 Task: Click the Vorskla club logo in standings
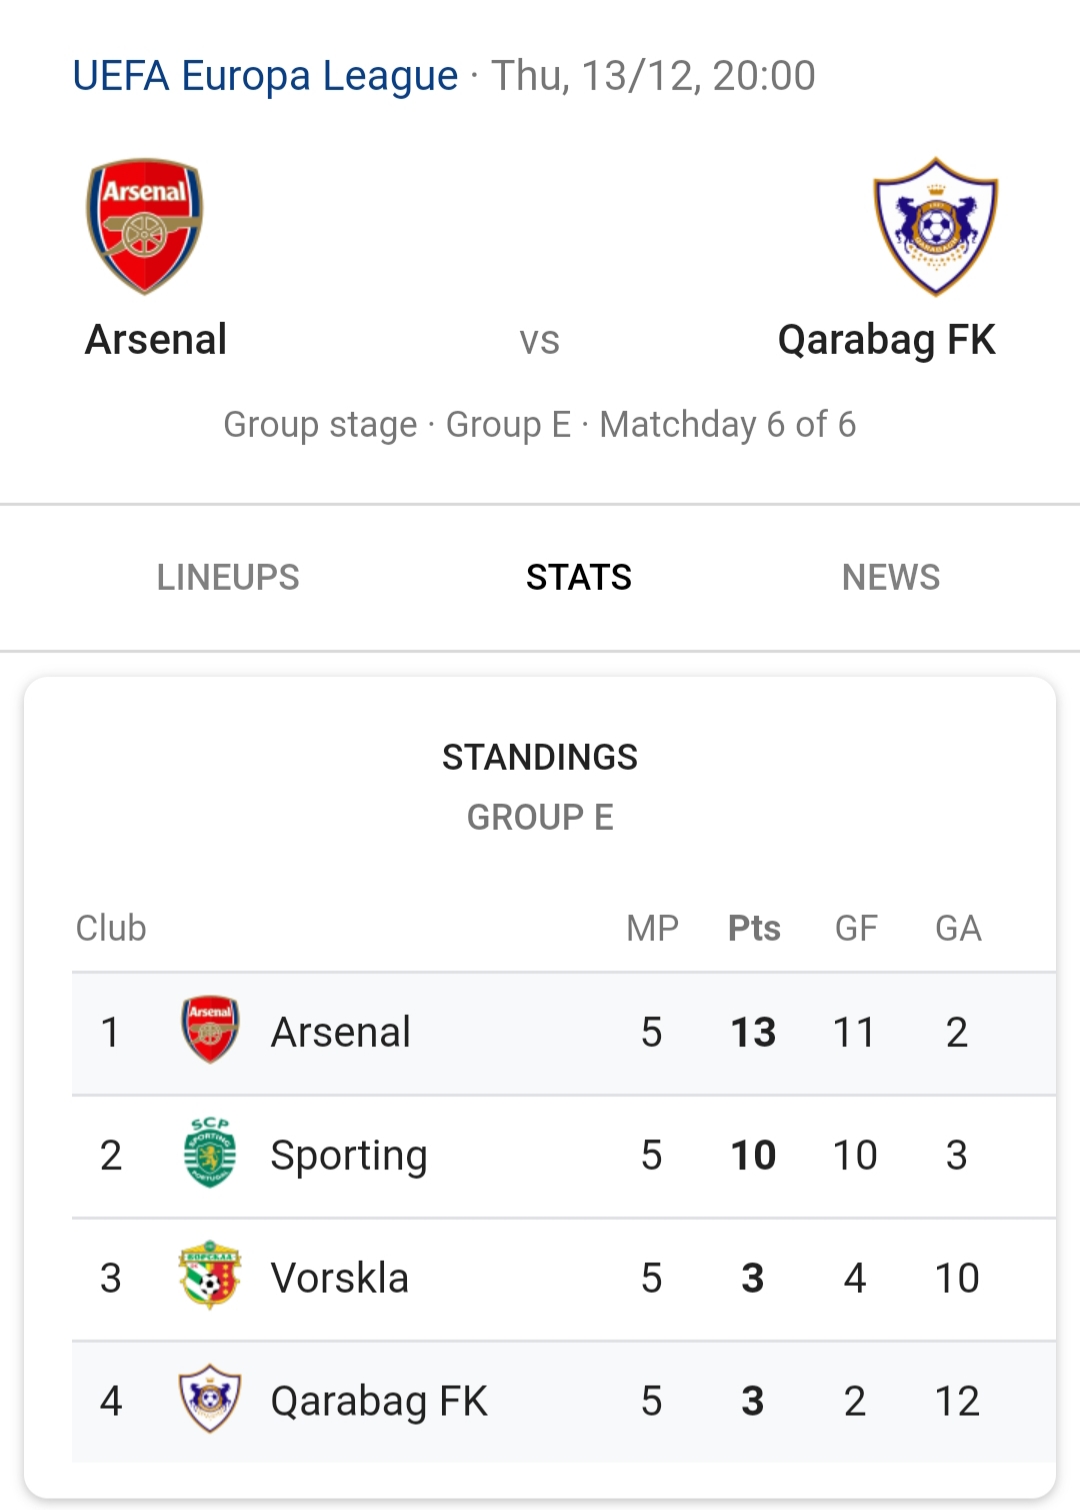tap(210, 1276)
